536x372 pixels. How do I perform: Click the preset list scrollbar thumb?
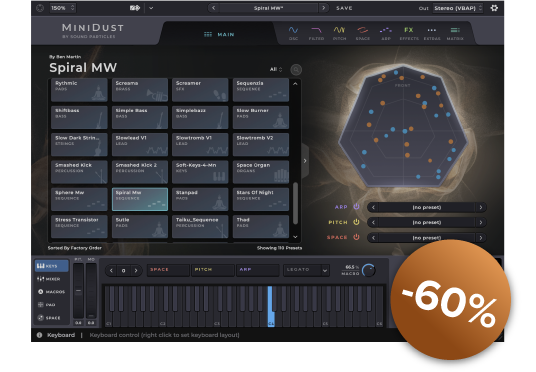coord(295,203)
